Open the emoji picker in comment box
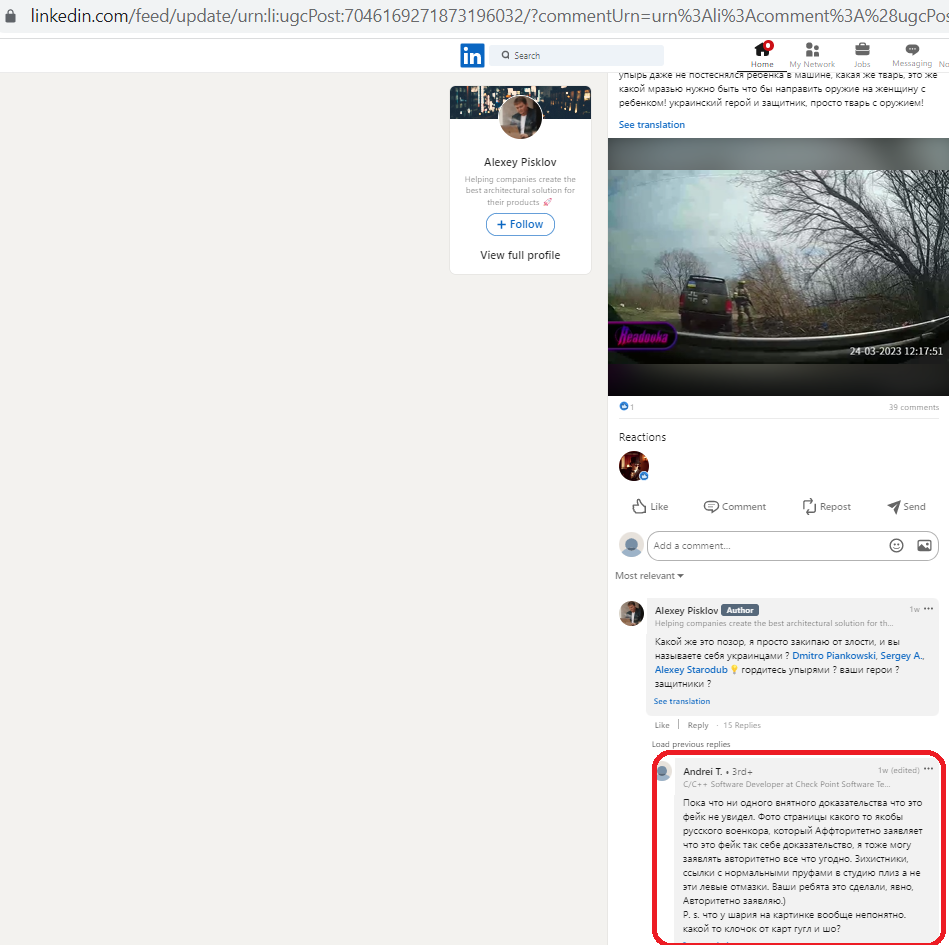 tap(896, 545)
